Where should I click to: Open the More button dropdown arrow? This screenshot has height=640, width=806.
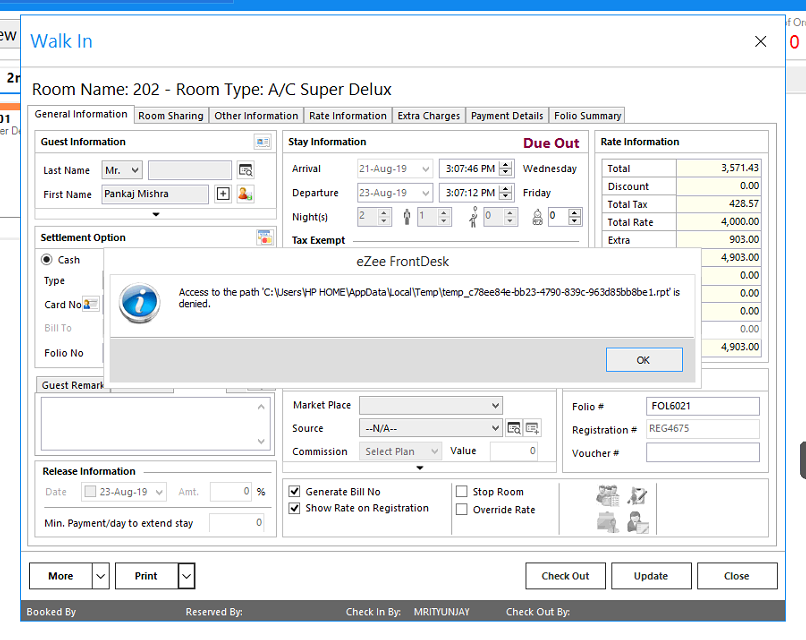coord(101,576)
